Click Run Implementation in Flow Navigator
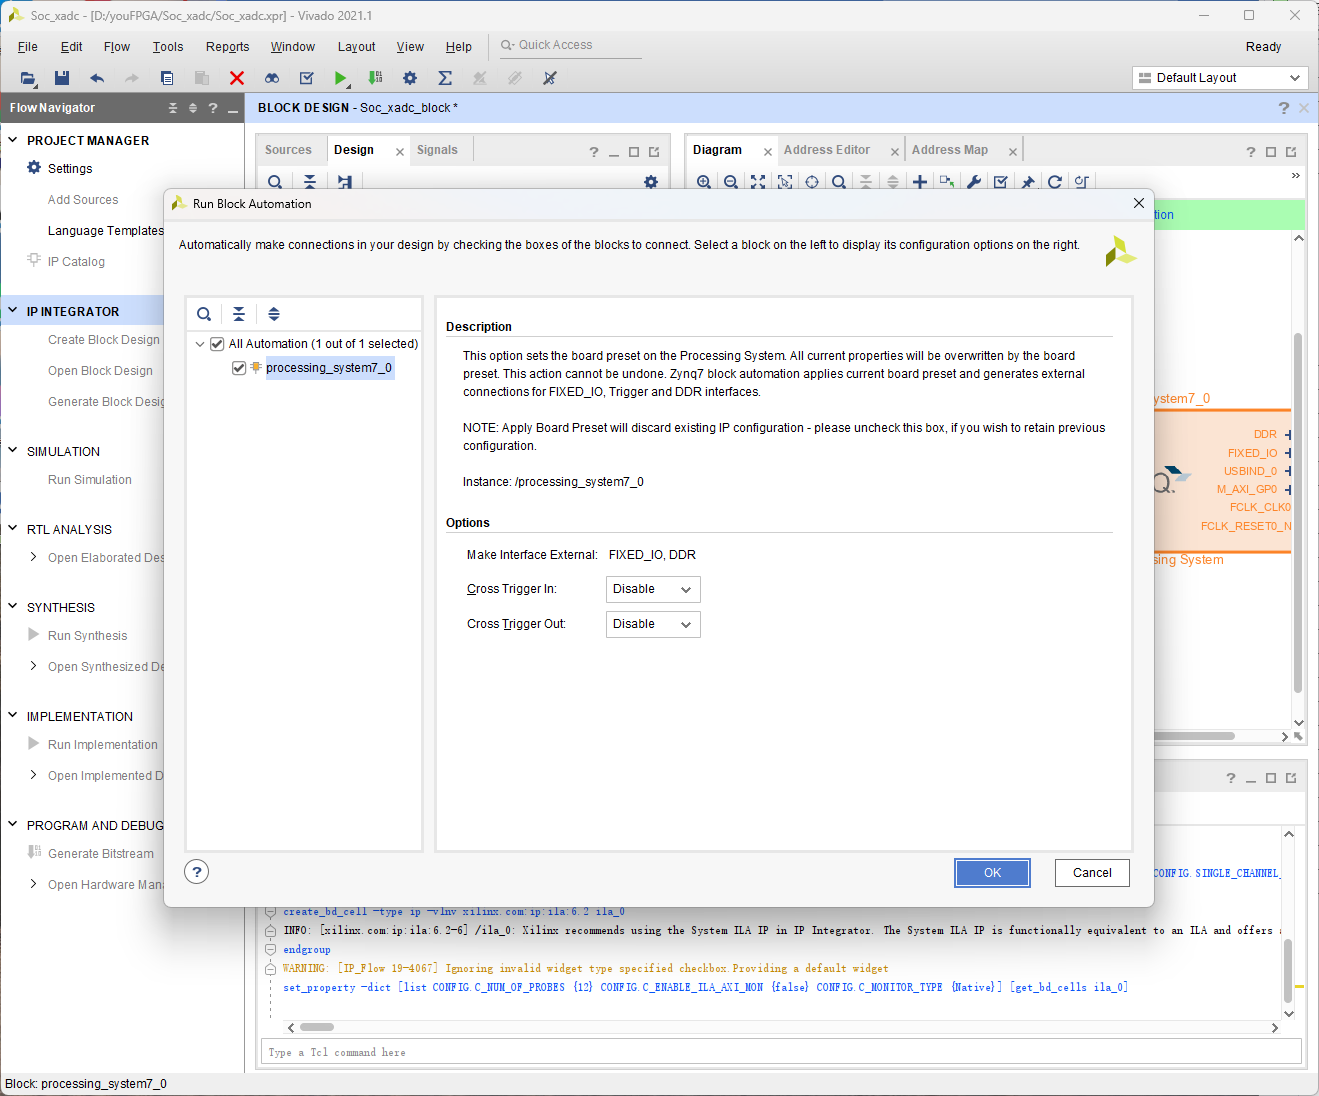The height and width of the screenshot is (1096, 1319). [x=103, y=745]
